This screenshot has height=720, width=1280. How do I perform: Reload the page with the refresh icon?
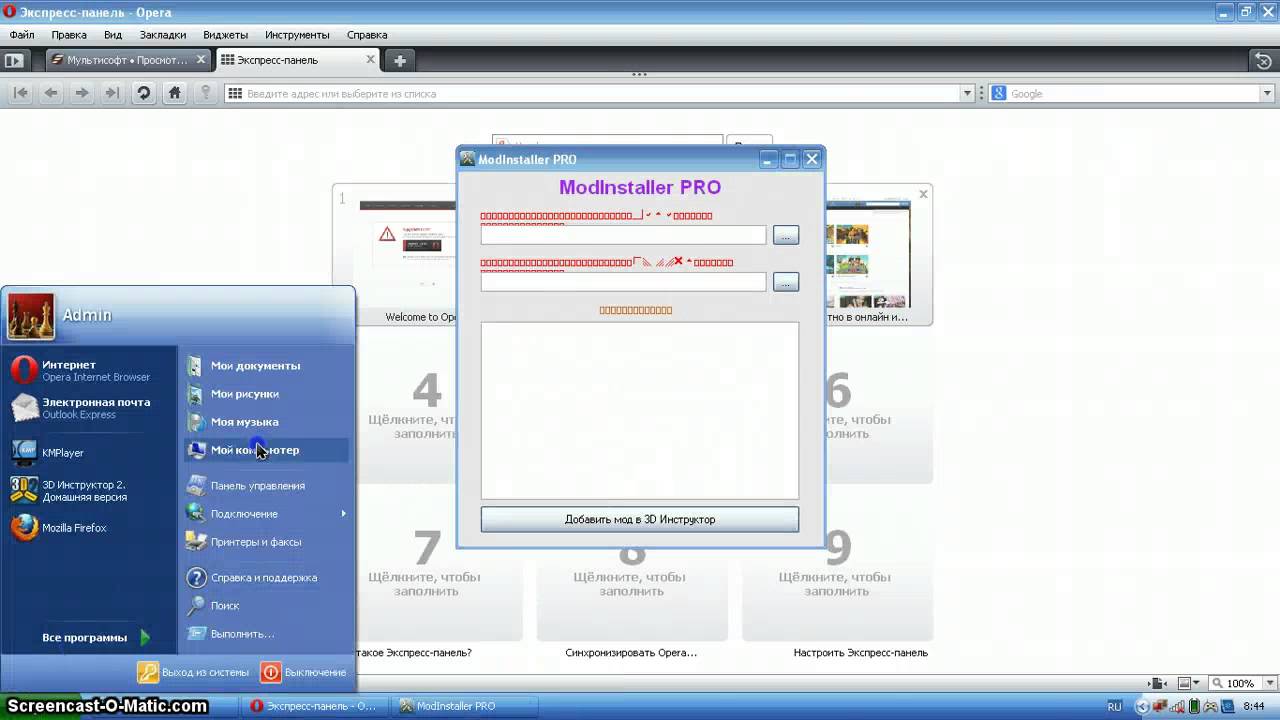click(x=144, y=93)
